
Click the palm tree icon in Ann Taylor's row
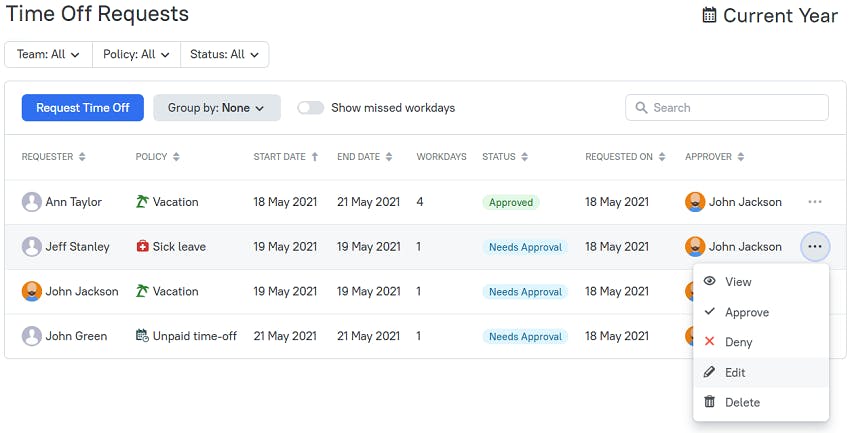coord(142,202)
